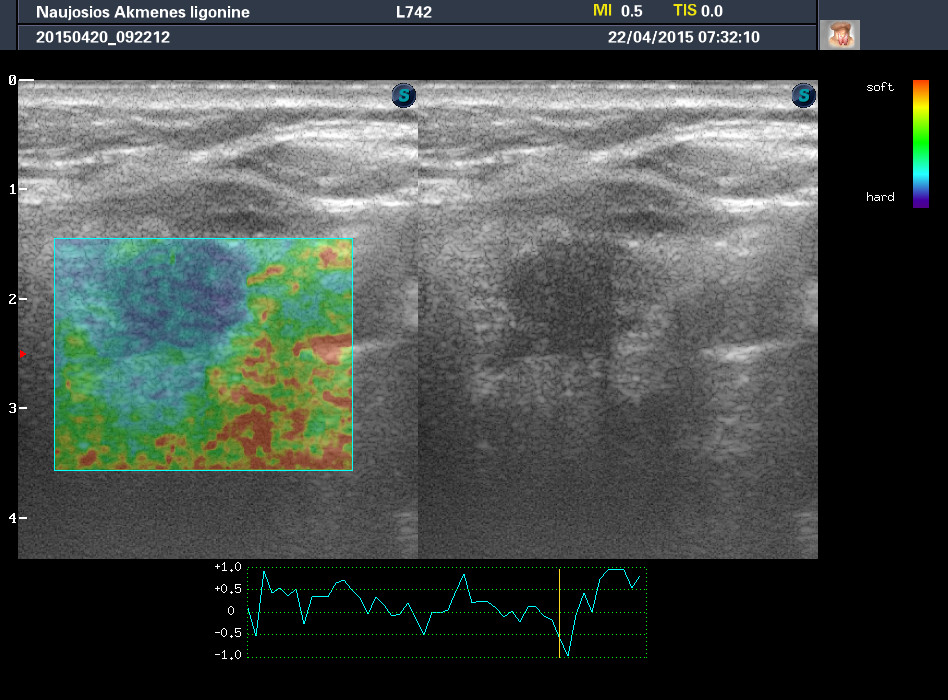Click the vertical cursor line in strain graph
The width and height of the screenshot is (948, 700).
(x=559, y=612)
